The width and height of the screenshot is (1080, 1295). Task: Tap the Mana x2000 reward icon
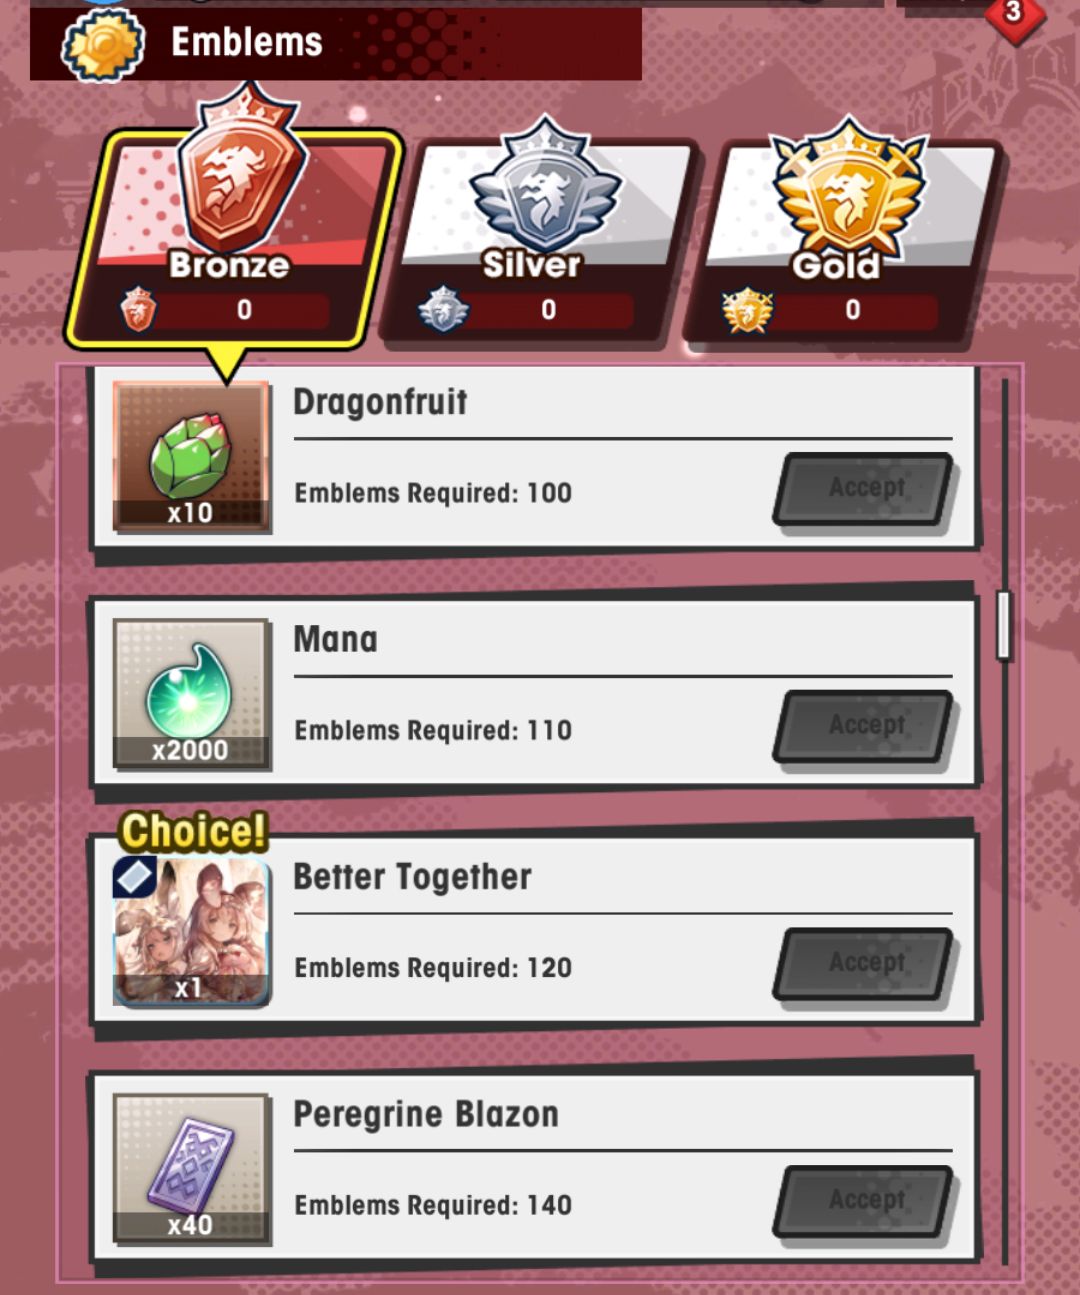coord(191,693)
